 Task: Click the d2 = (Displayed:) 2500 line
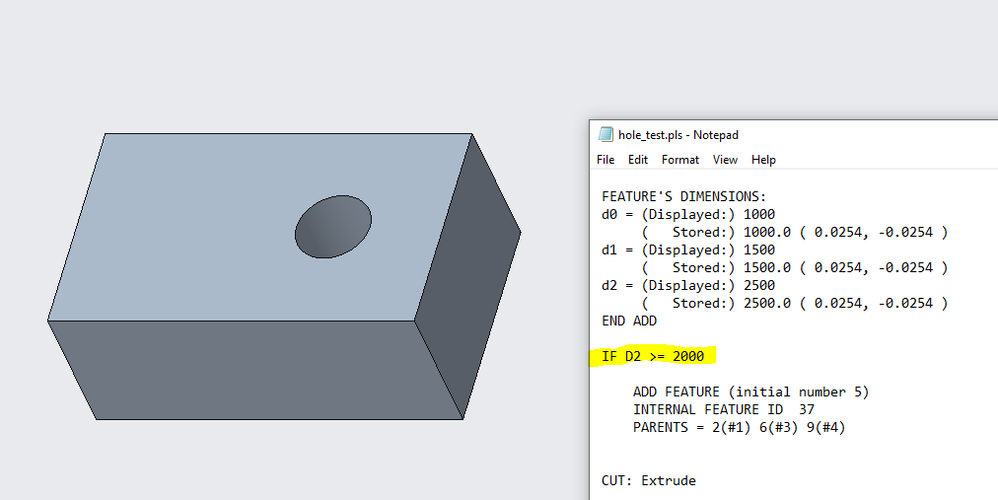(x=688, y=286)
